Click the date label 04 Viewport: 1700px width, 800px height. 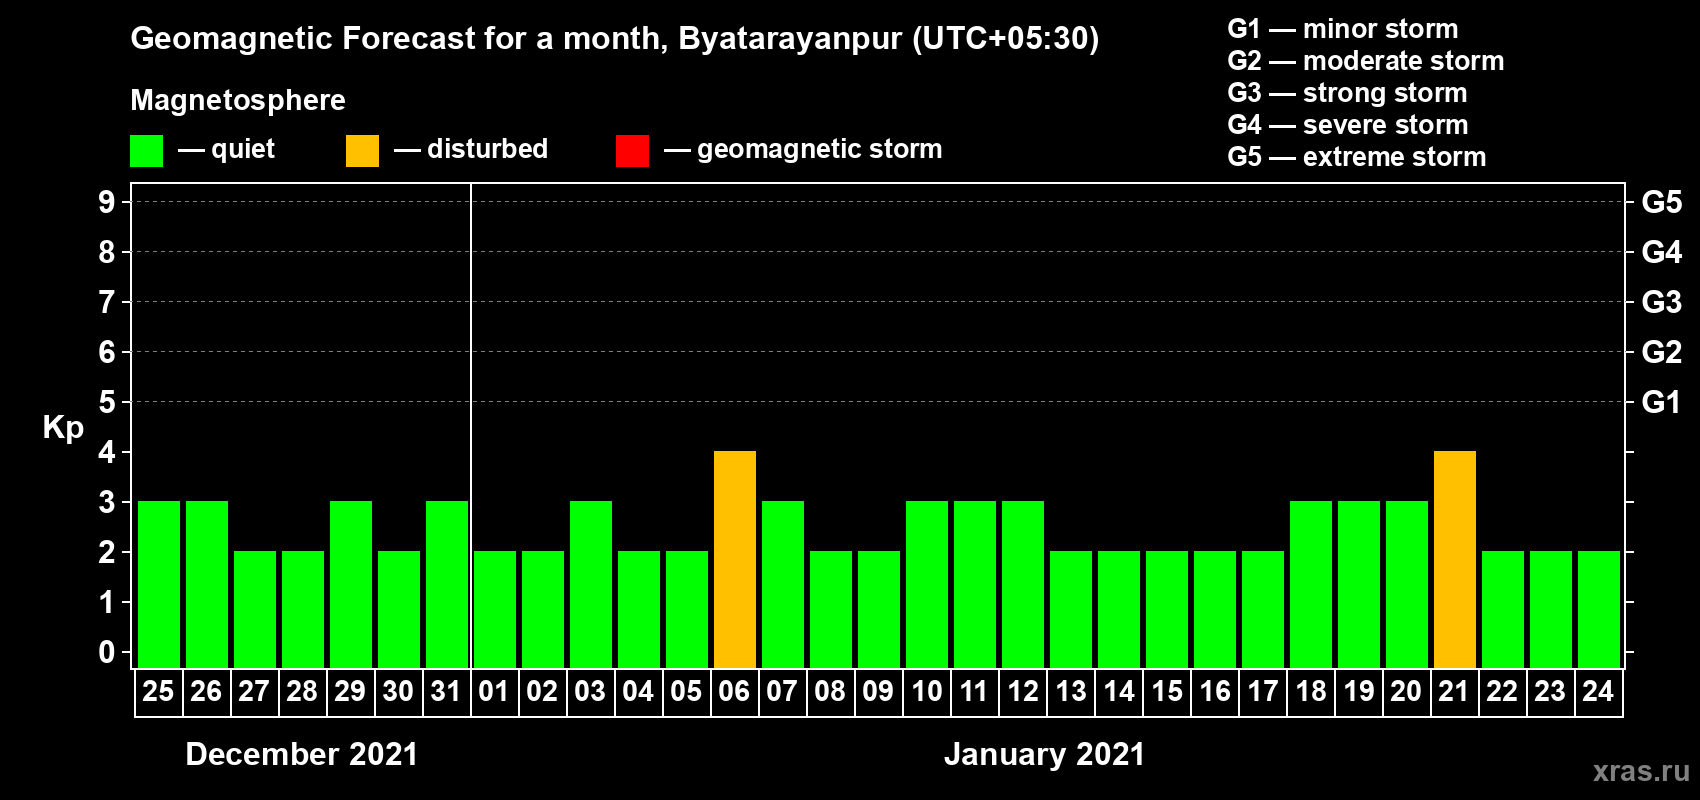point(638,692)
